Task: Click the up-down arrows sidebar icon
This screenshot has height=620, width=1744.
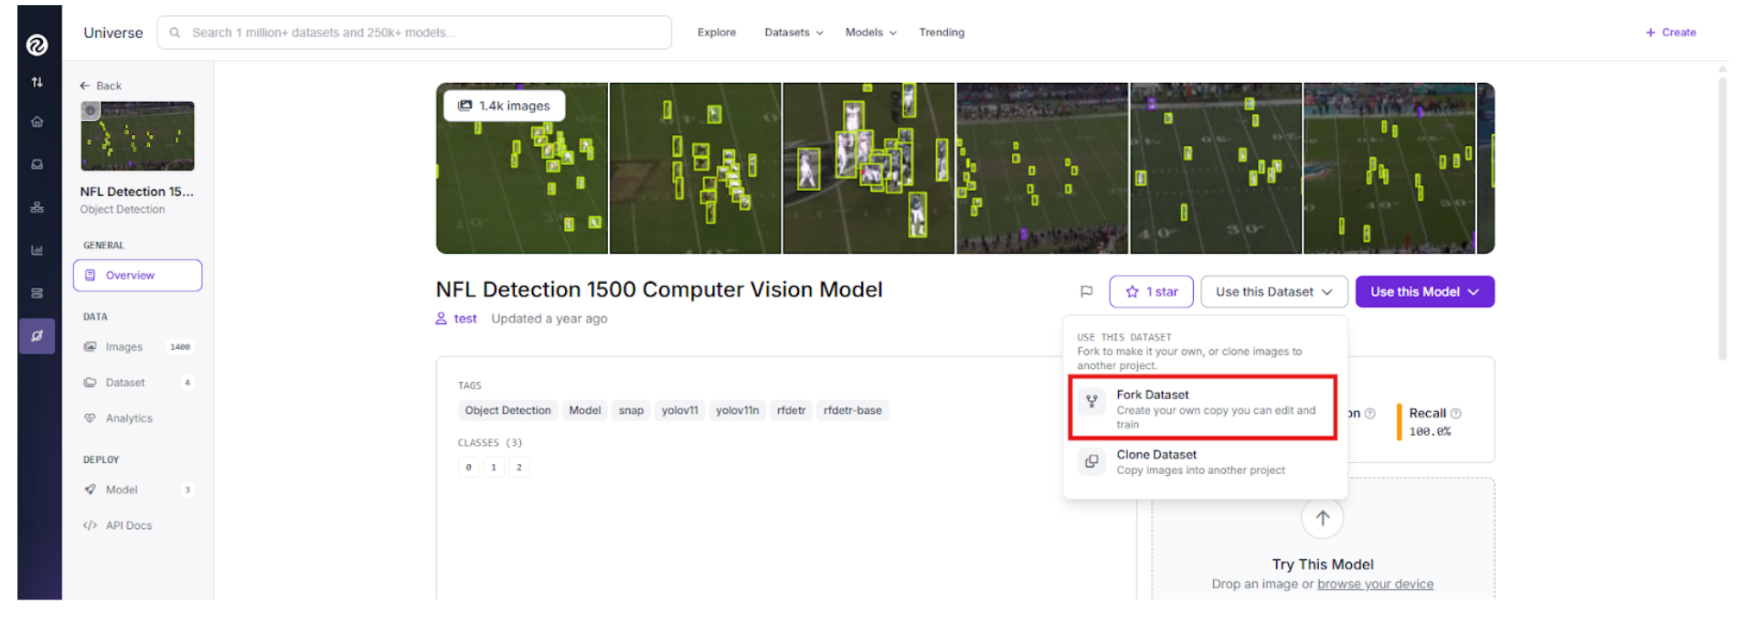Action: (37, 82)
